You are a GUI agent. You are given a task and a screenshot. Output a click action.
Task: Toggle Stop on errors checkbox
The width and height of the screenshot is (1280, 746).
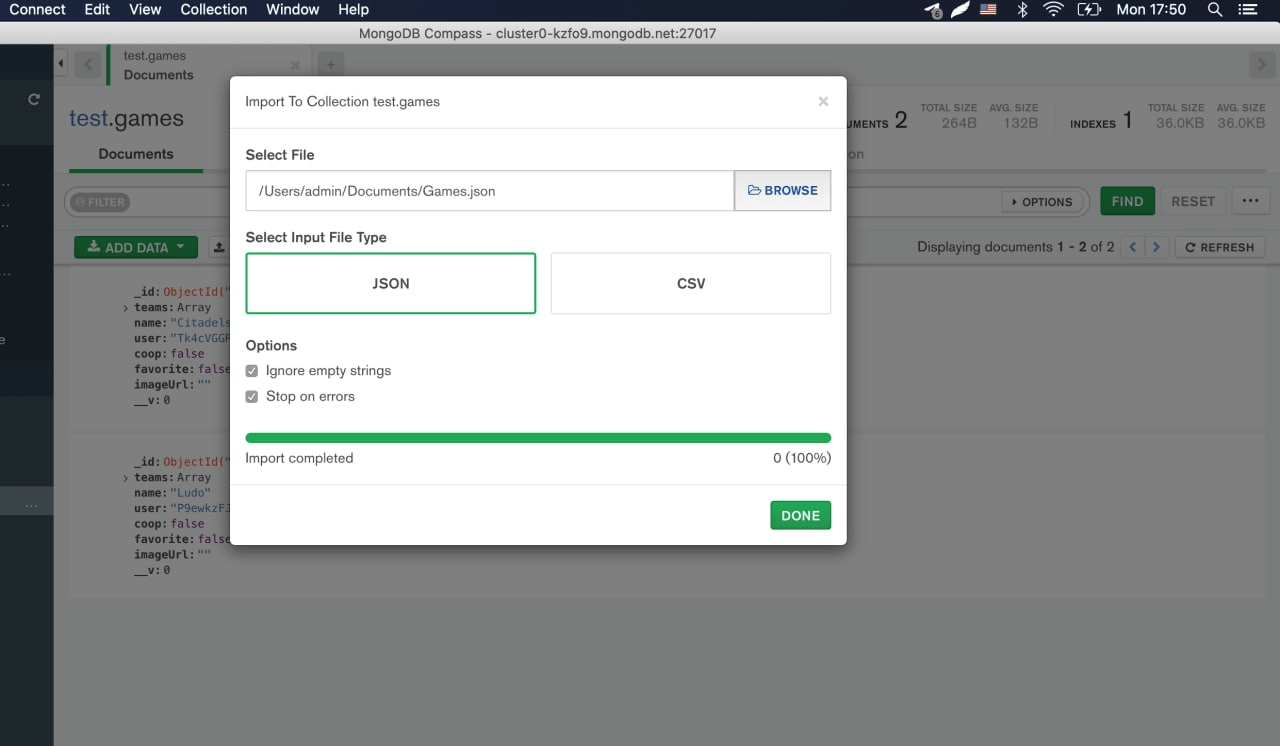tap(252, 397)
